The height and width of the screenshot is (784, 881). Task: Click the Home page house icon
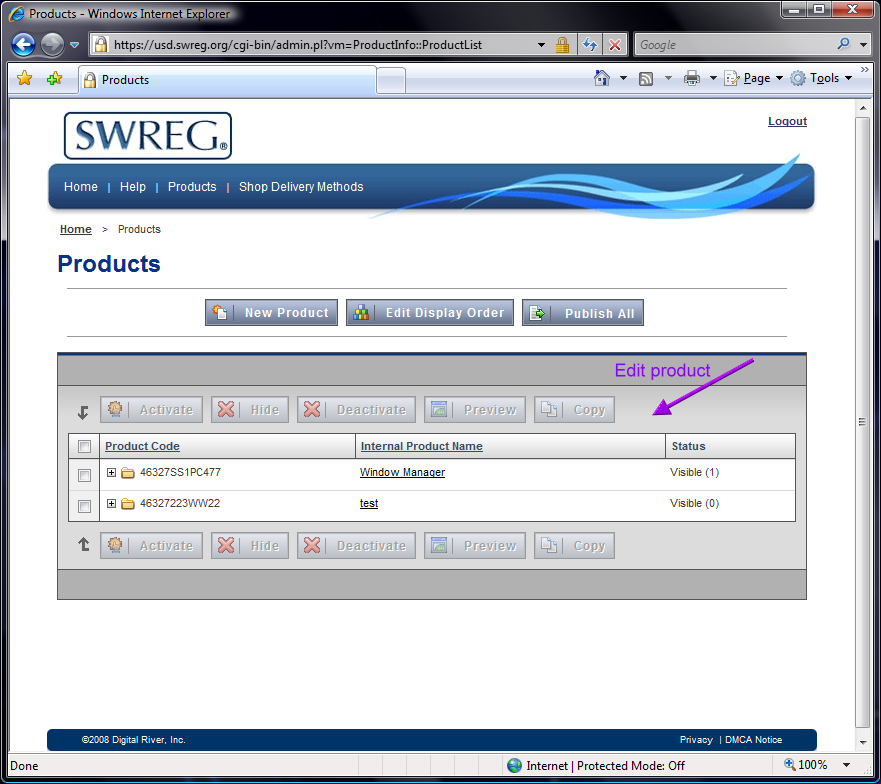[x=602, y=78]
